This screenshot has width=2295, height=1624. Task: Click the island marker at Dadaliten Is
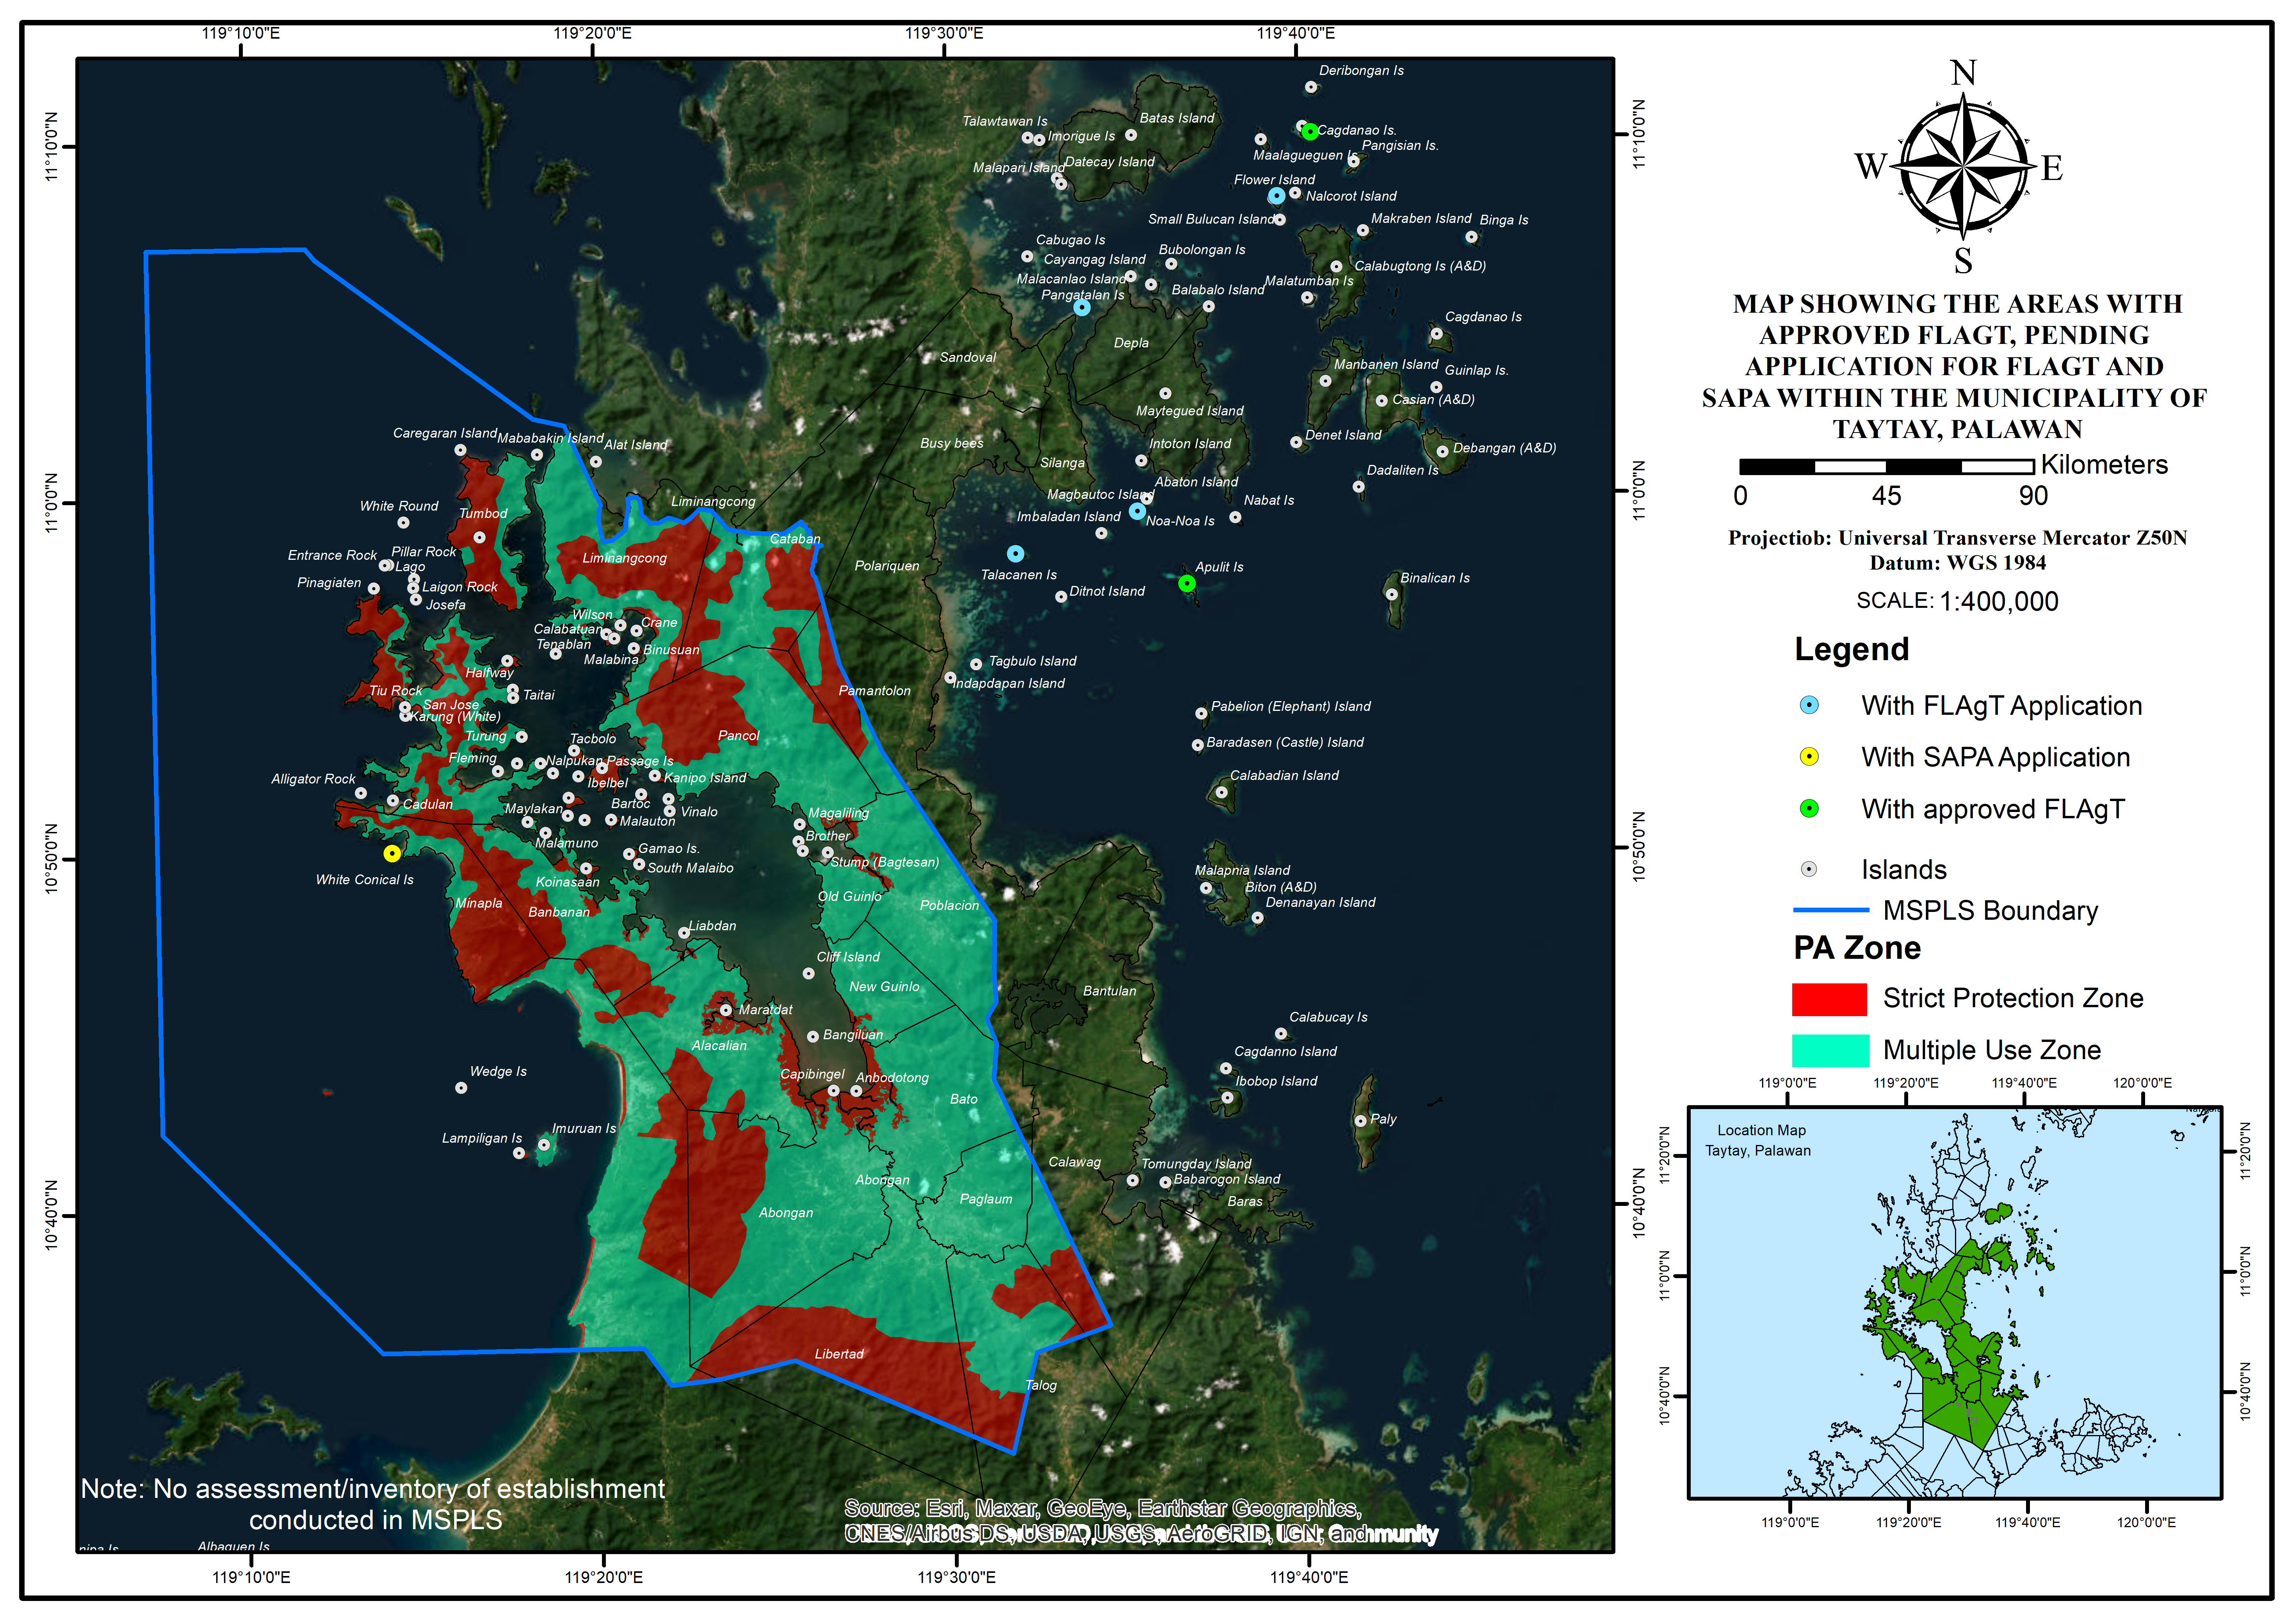point(1359,487)
